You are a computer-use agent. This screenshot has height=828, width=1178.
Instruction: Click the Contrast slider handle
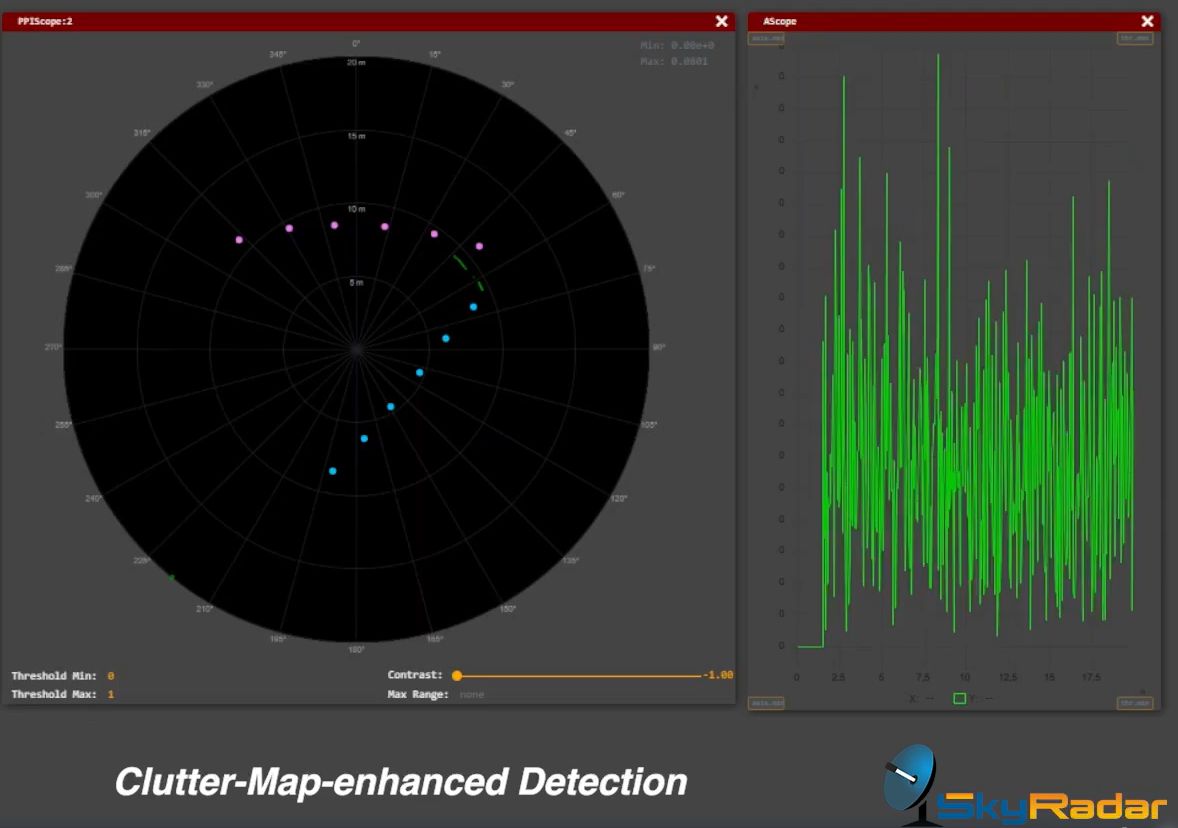pyautogui.click(x=457, y=676)
